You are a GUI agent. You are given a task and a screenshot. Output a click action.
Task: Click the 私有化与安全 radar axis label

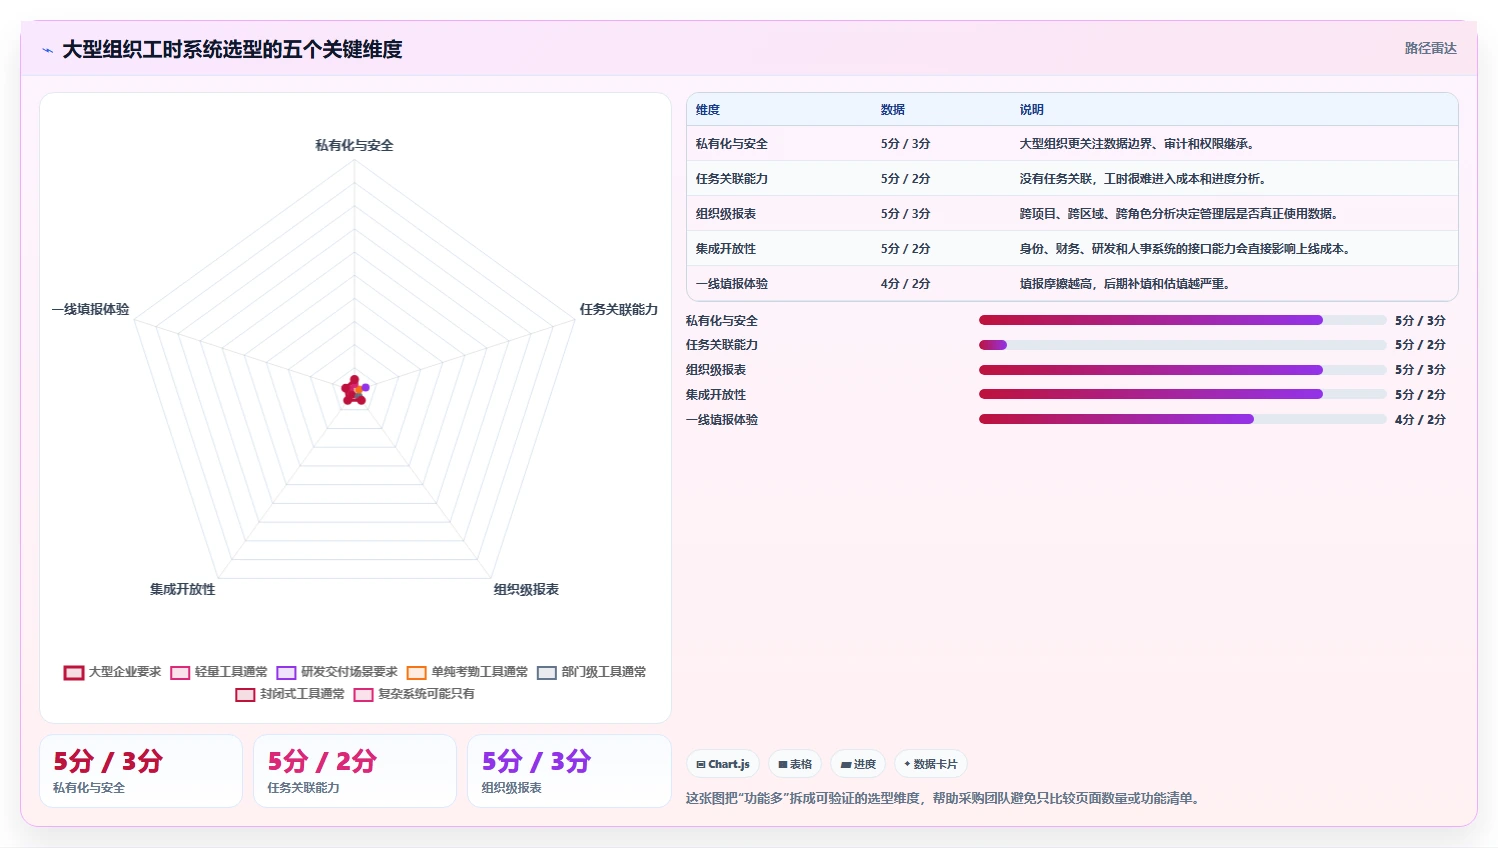click(355, 145)
